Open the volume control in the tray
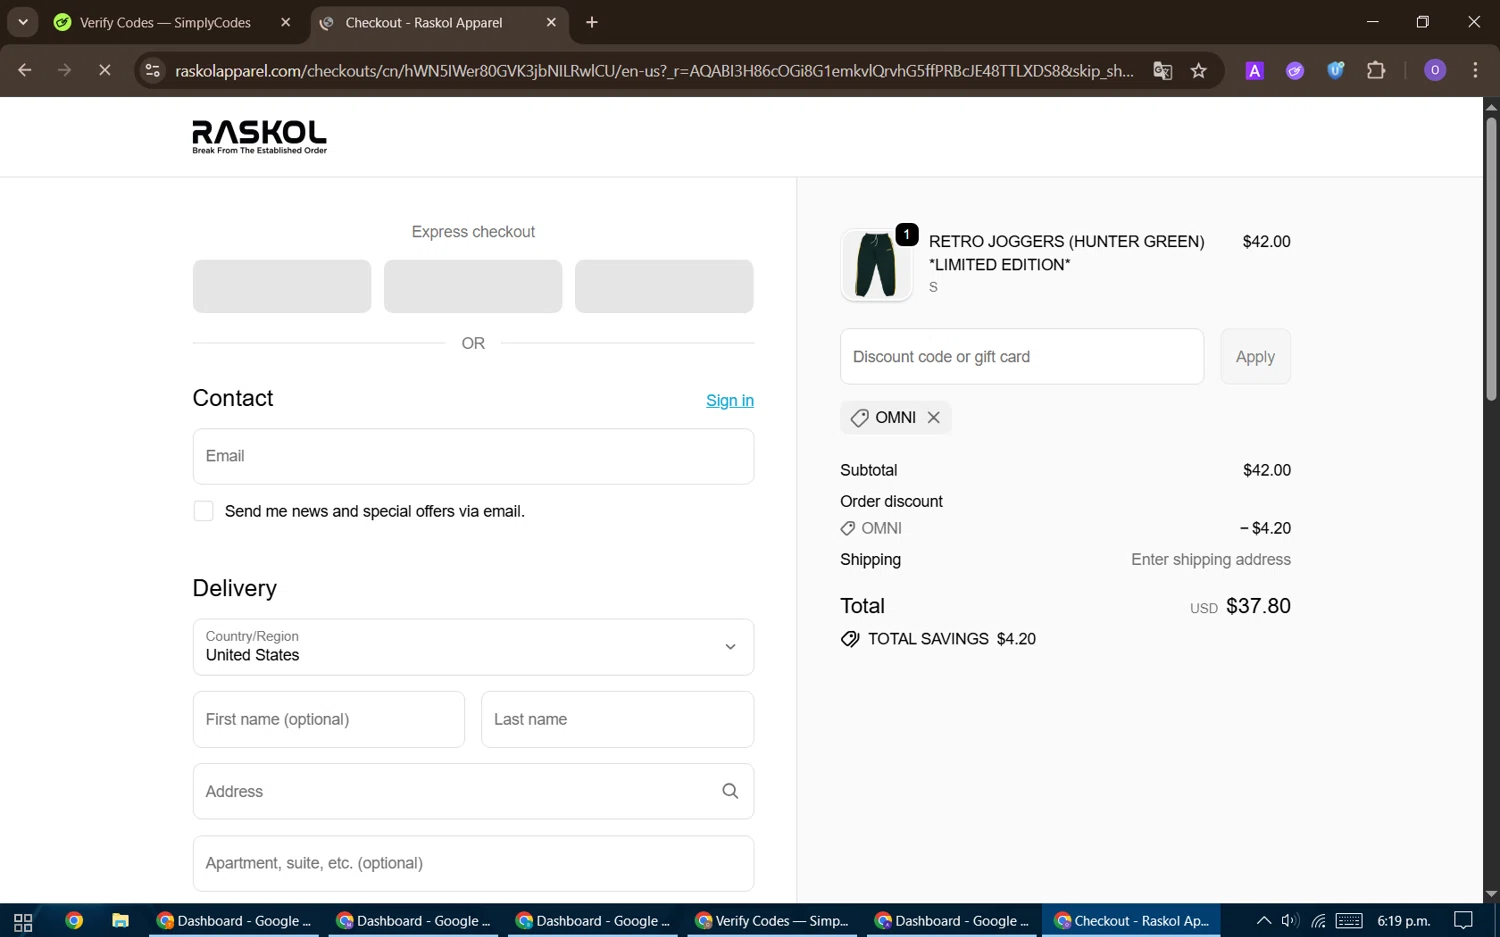This screenshot has width=1500, height=937. 1290,921
